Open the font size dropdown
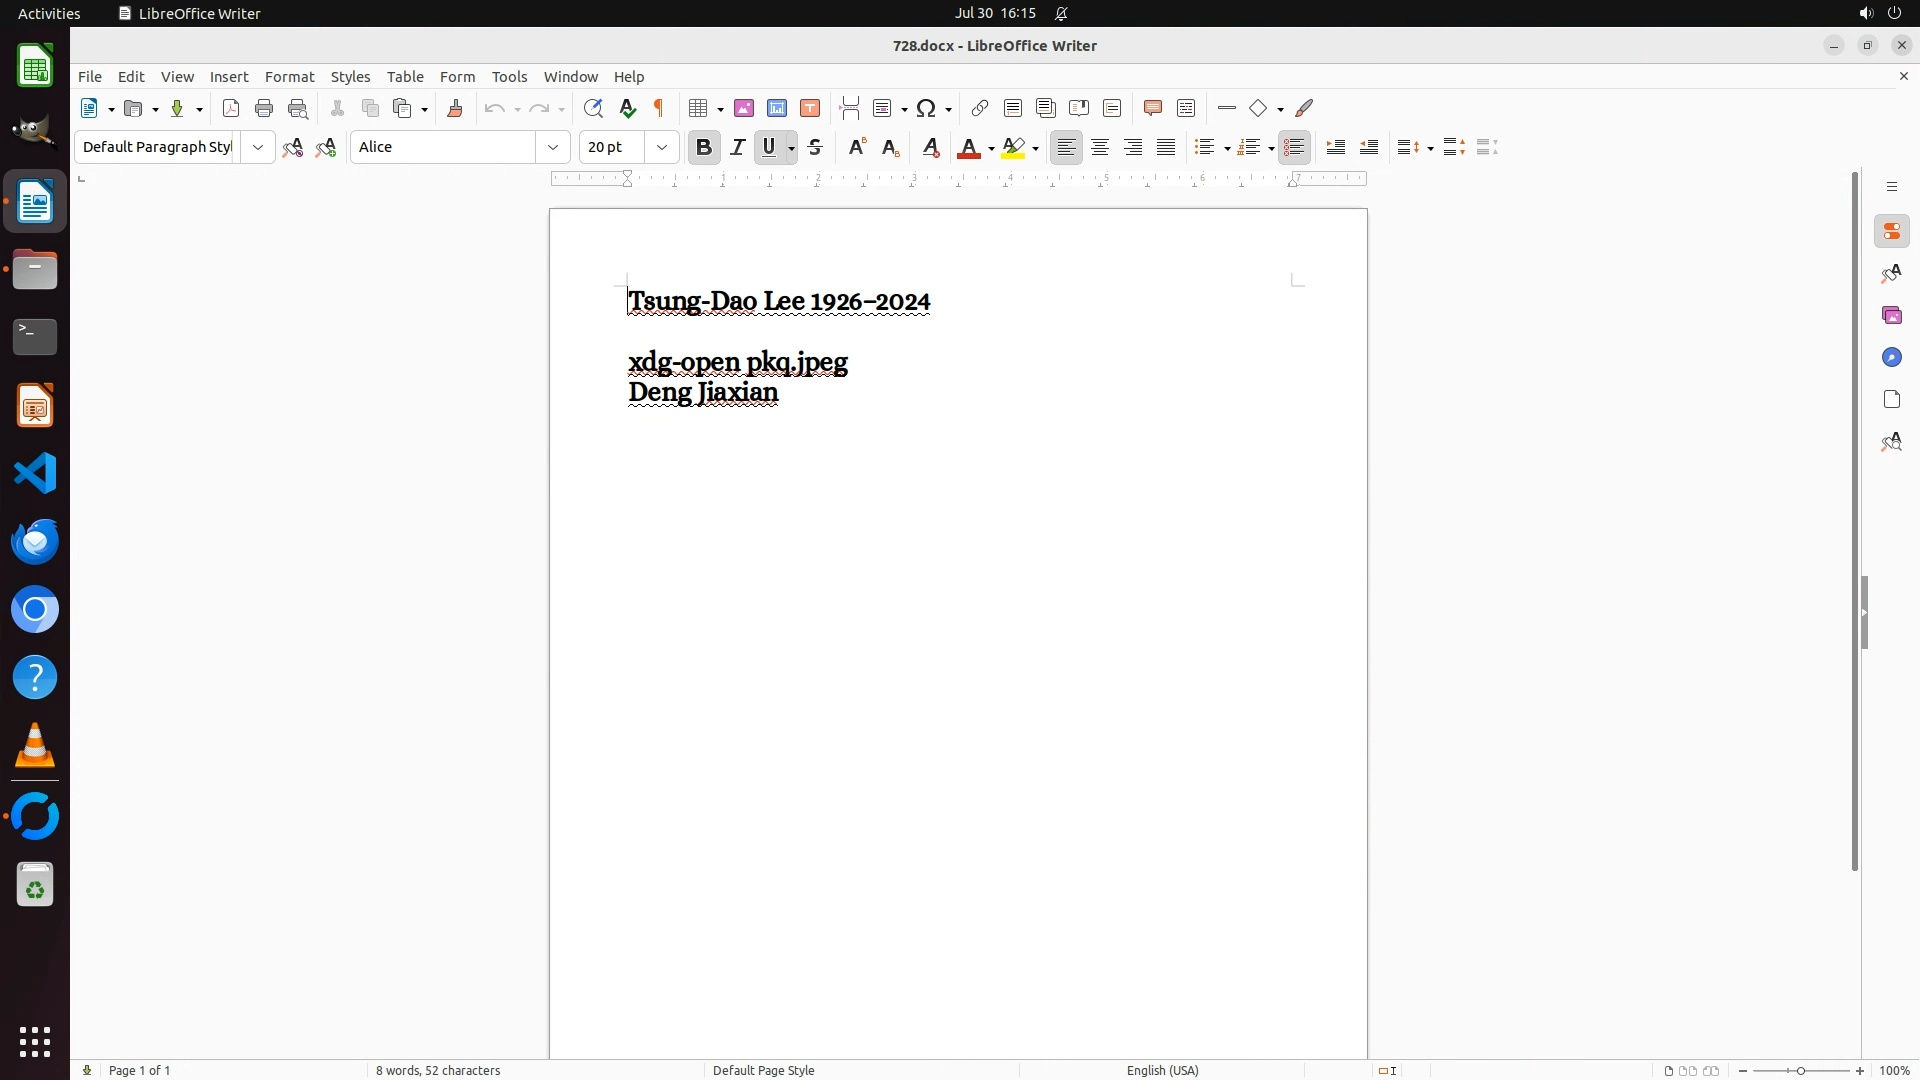This screenshot has width=1920, height=1080. [x=662, y=148]
